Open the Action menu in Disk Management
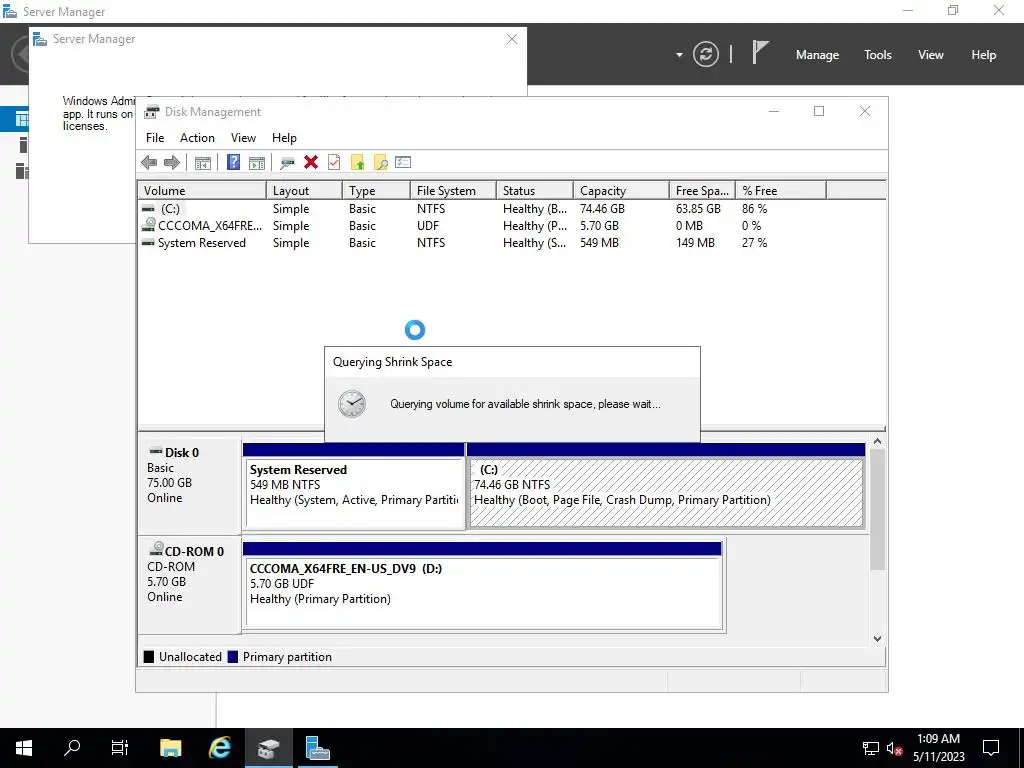1024x768 pixels. coord(197,138)
